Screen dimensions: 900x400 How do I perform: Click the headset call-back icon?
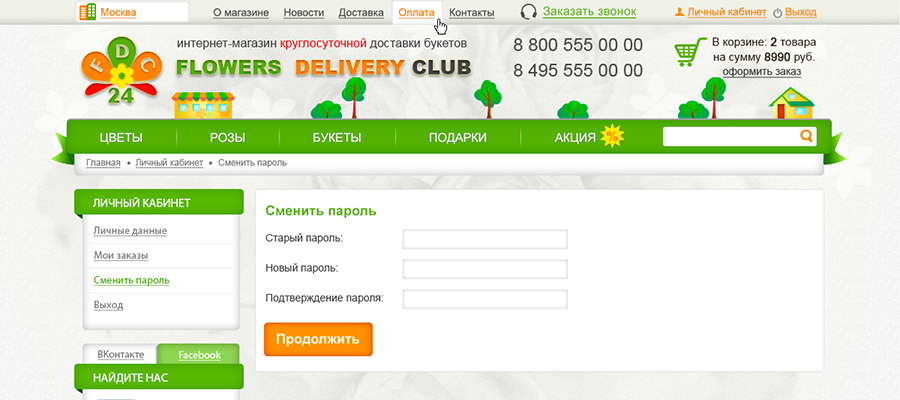[529, 12]
